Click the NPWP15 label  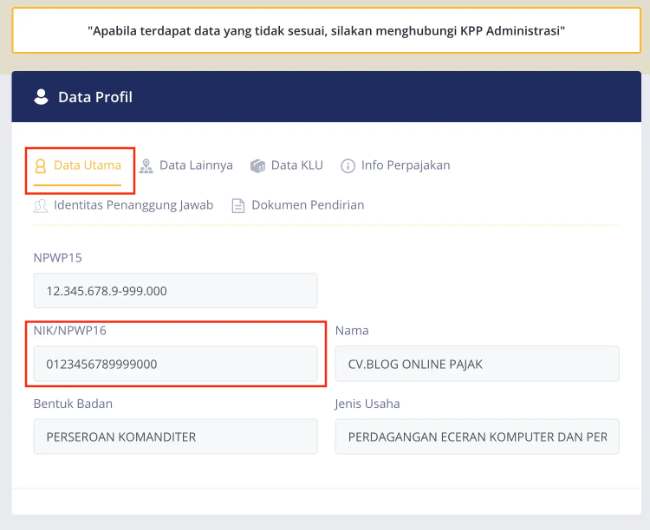point(58,258)
